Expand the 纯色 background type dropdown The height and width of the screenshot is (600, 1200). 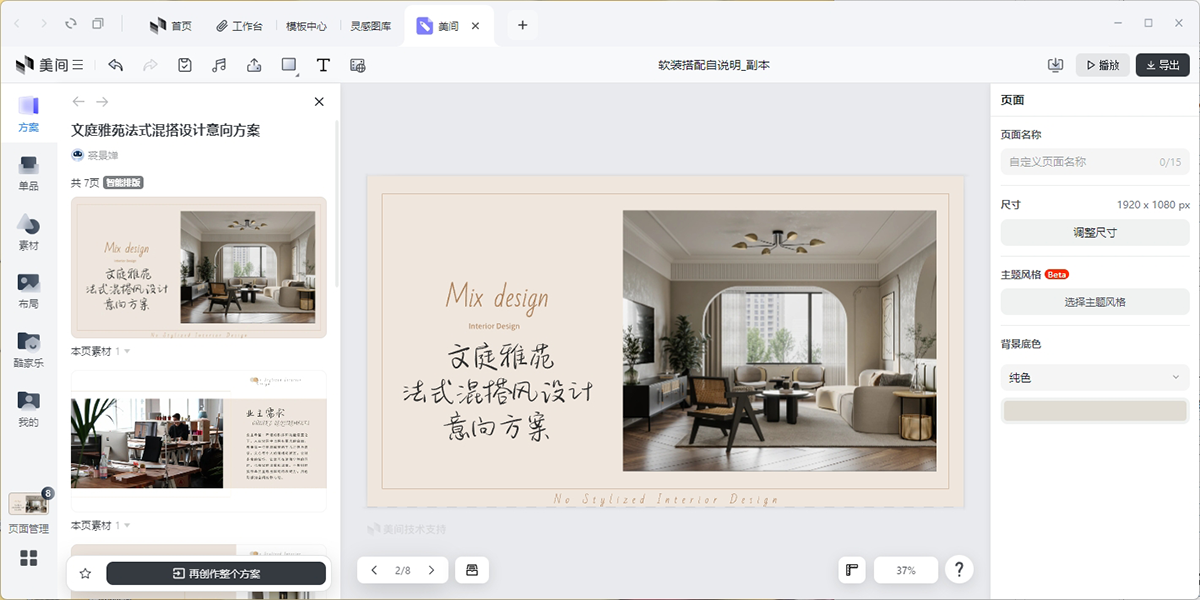(1094, 377)
